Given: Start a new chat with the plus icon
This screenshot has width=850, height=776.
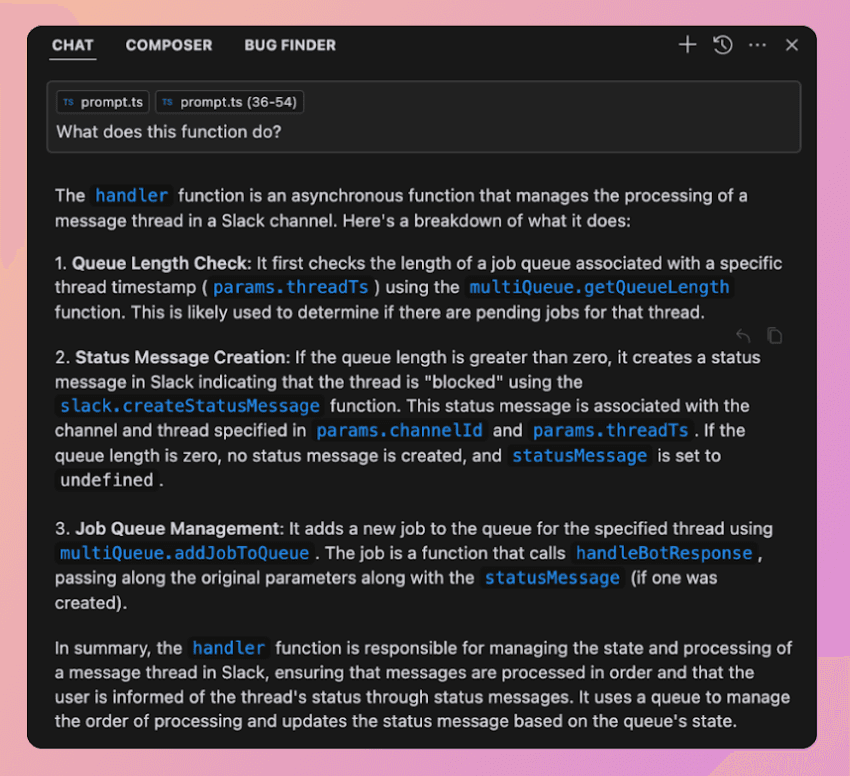Looking at the screenshot, I should [x=687, y=45].
